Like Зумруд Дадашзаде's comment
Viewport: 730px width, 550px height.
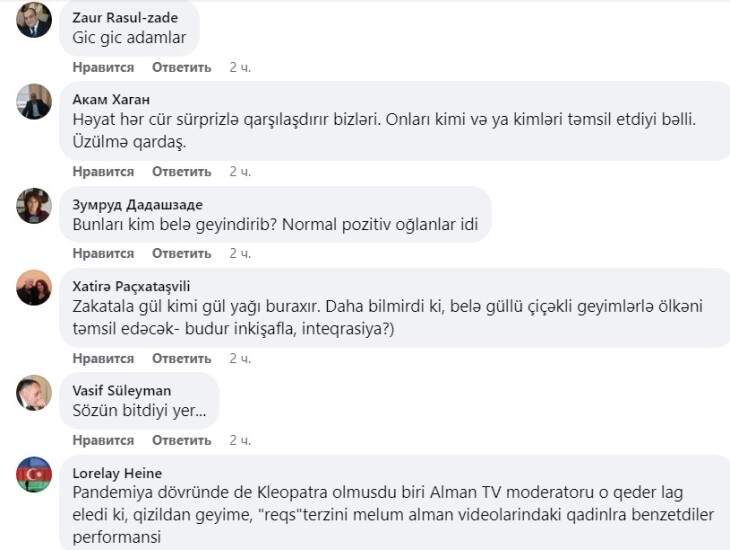[103, 254]
